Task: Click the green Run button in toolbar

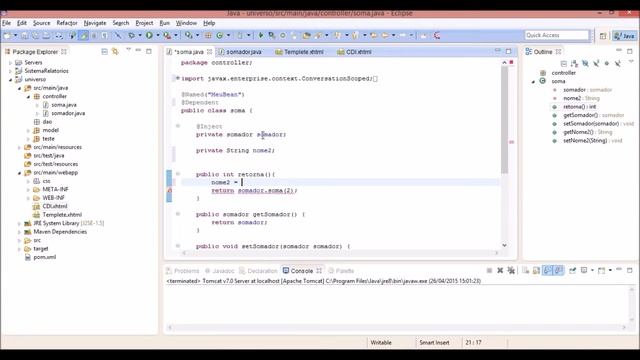Action: [x=149, y=36]
